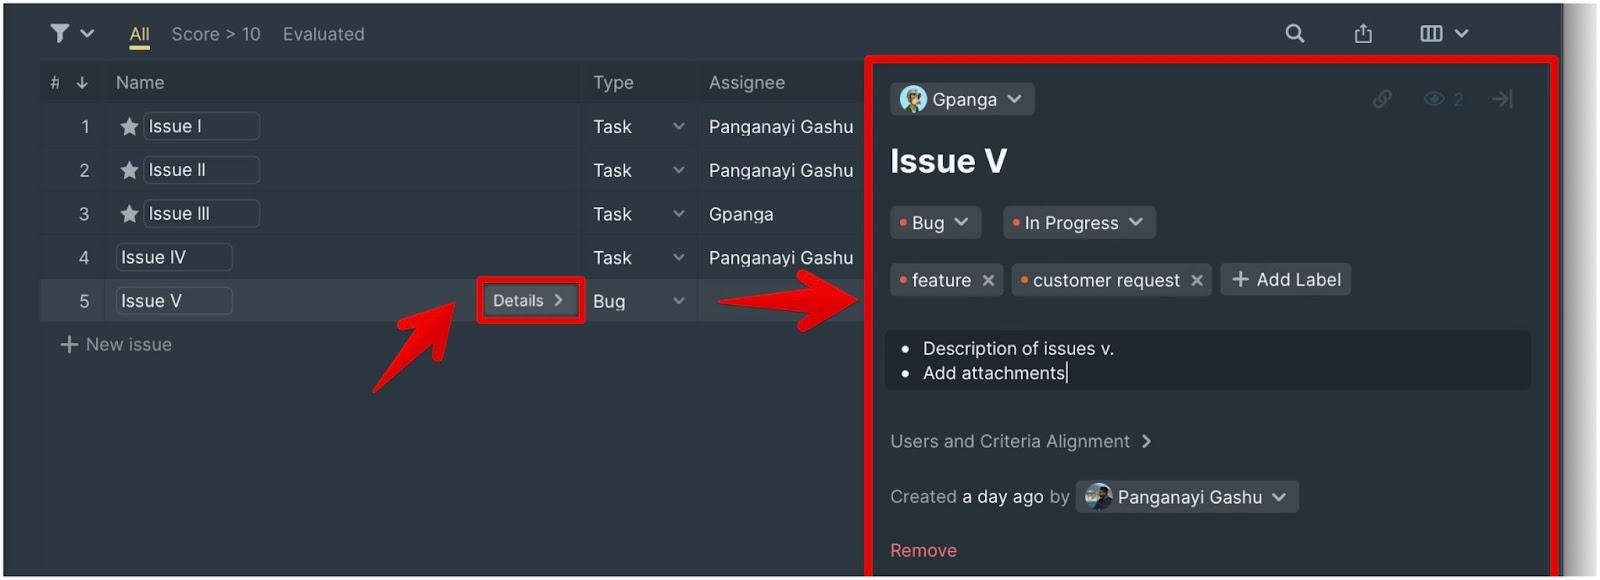The height and width of the screenshot is (580, 1600).
Task: Expand Users and Criteria Alignment
Action: tap(1021, 441)
